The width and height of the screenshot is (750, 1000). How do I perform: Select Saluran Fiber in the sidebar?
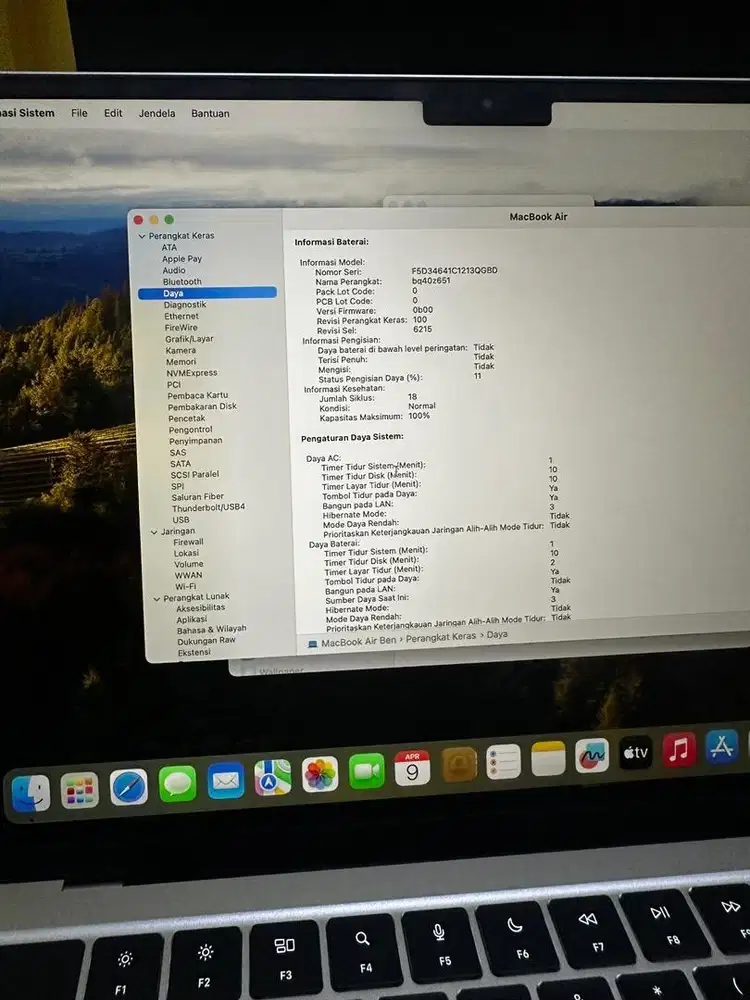coord(198,497)
